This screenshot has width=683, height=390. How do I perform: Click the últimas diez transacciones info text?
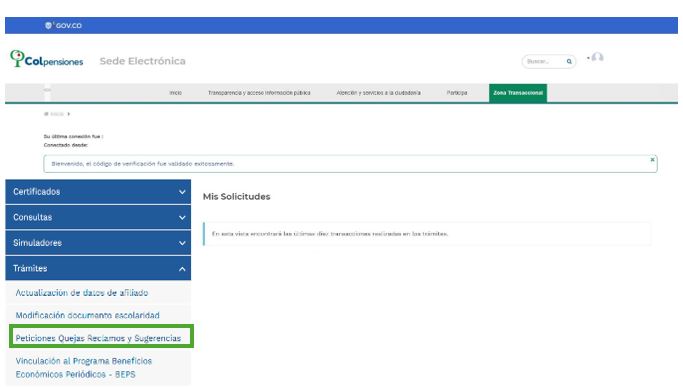pyautogui.click(x=330, y=234)
